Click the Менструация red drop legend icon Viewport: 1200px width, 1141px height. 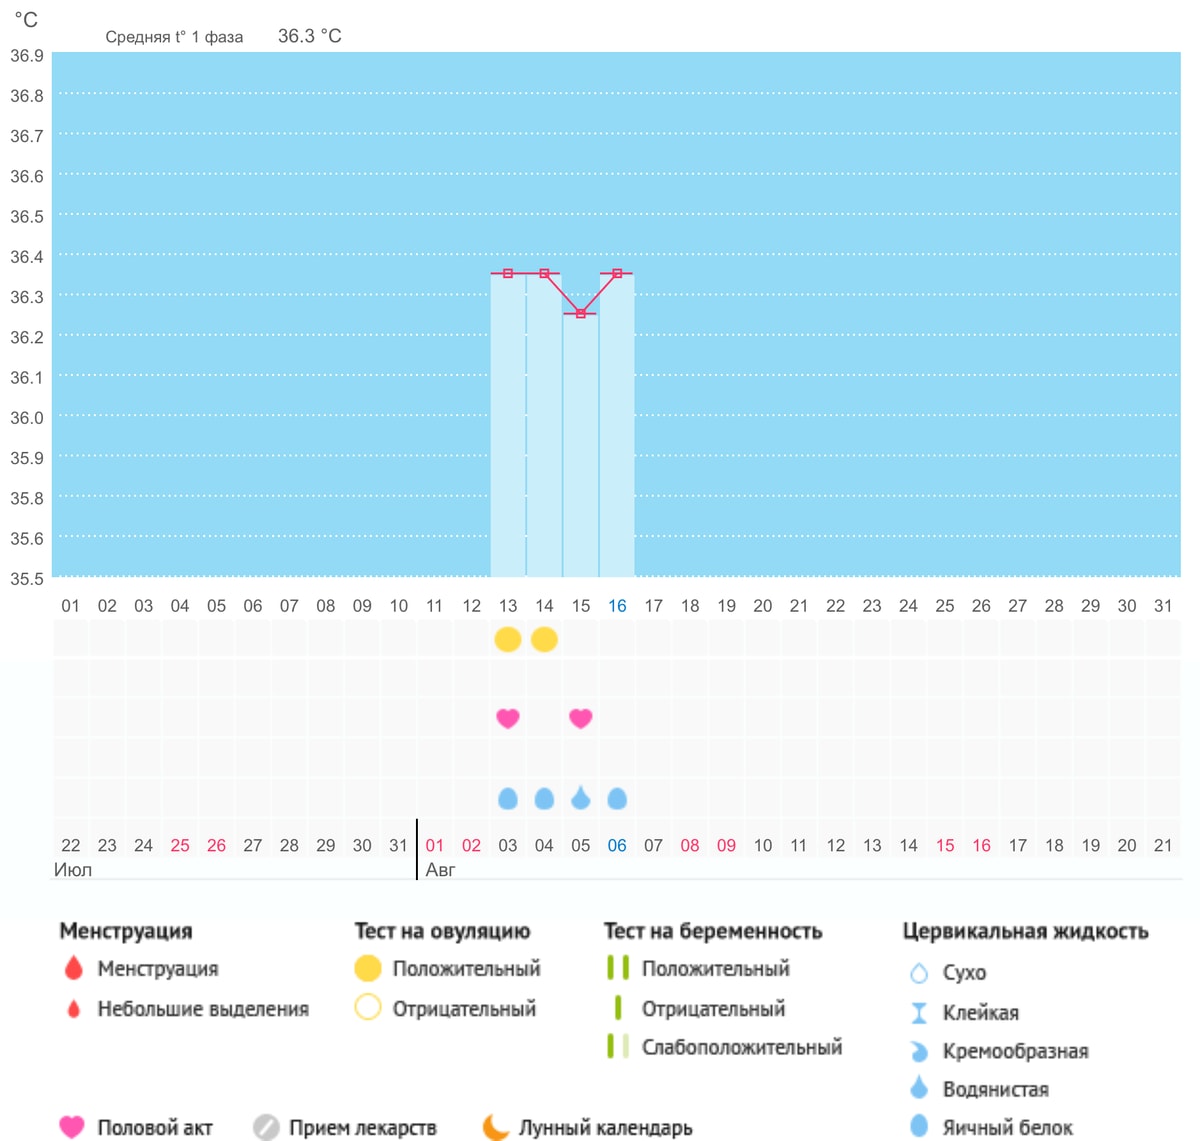click(x=73, y=968)
